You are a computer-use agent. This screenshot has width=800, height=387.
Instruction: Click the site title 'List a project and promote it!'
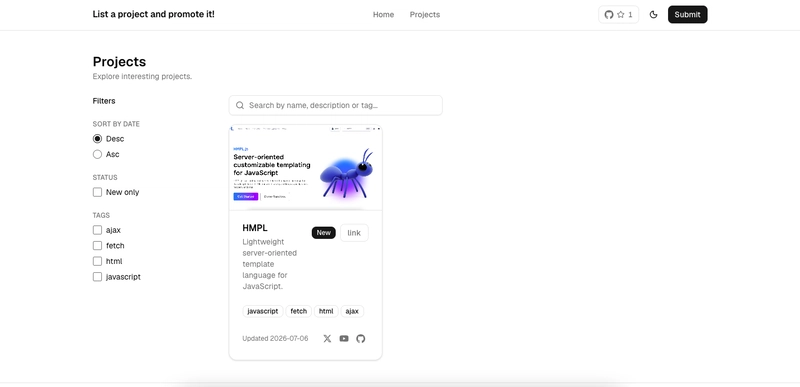pos(154,14)
